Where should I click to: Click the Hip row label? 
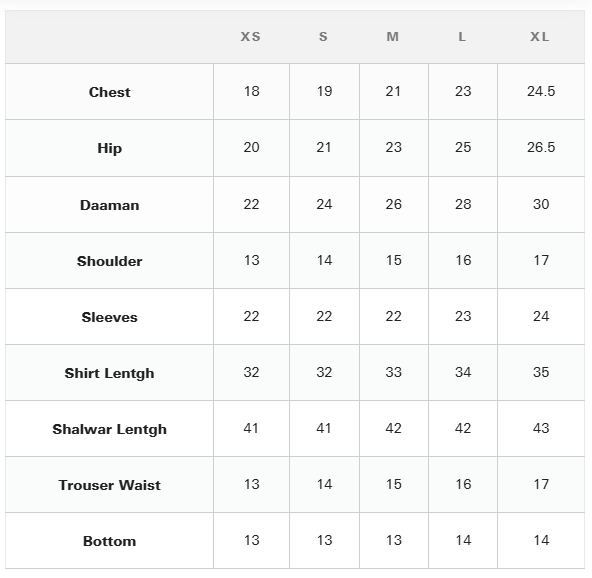pos(109,148)
